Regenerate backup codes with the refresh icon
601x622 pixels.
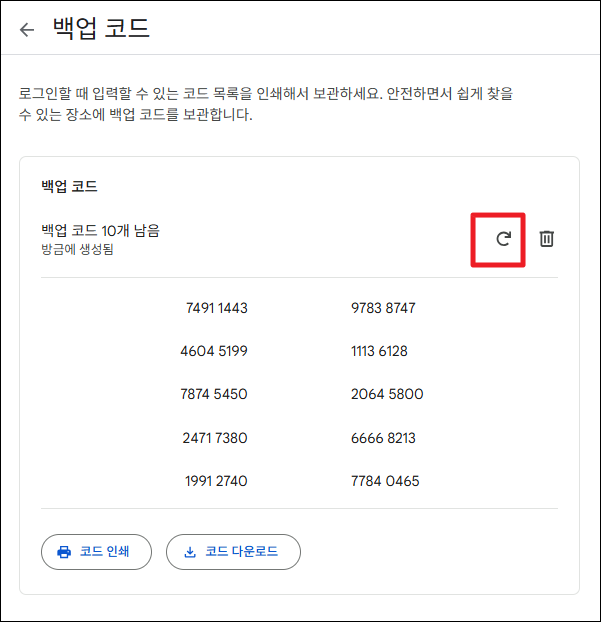coord(504,238)
